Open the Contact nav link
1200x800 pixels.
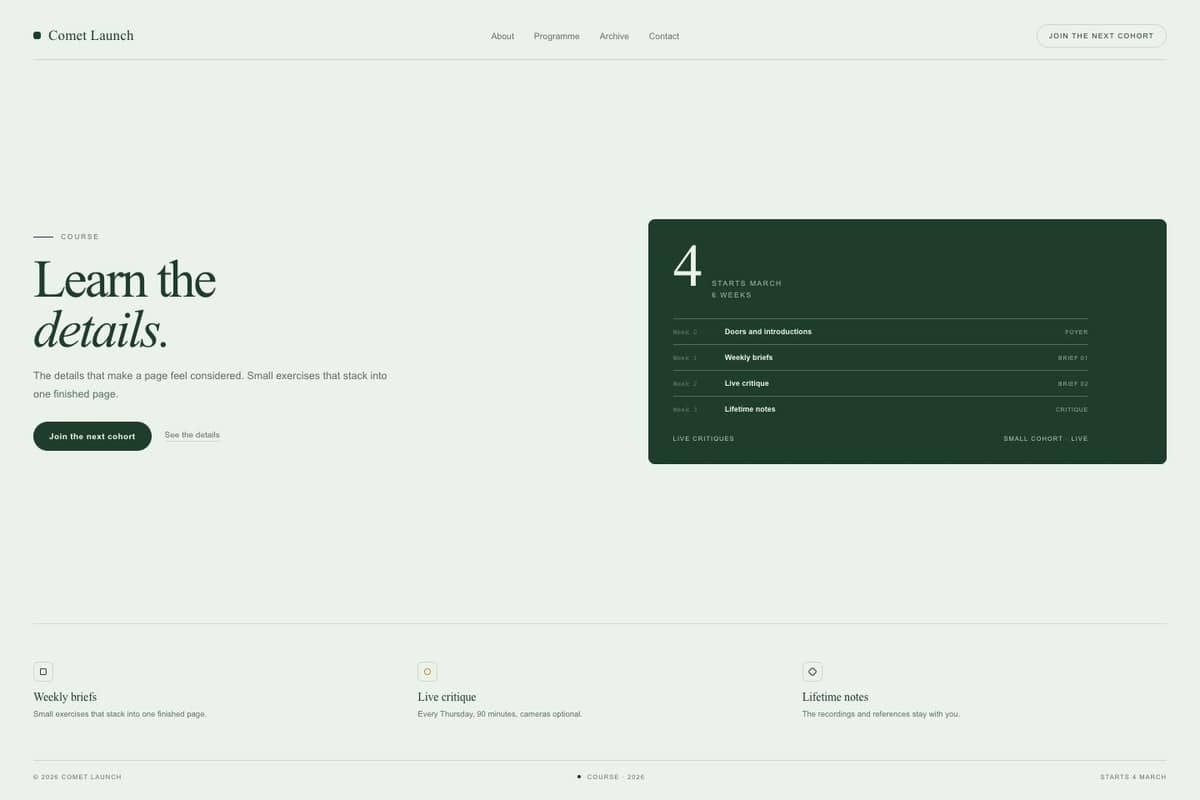pyautogui.click(x=664, y=36)
